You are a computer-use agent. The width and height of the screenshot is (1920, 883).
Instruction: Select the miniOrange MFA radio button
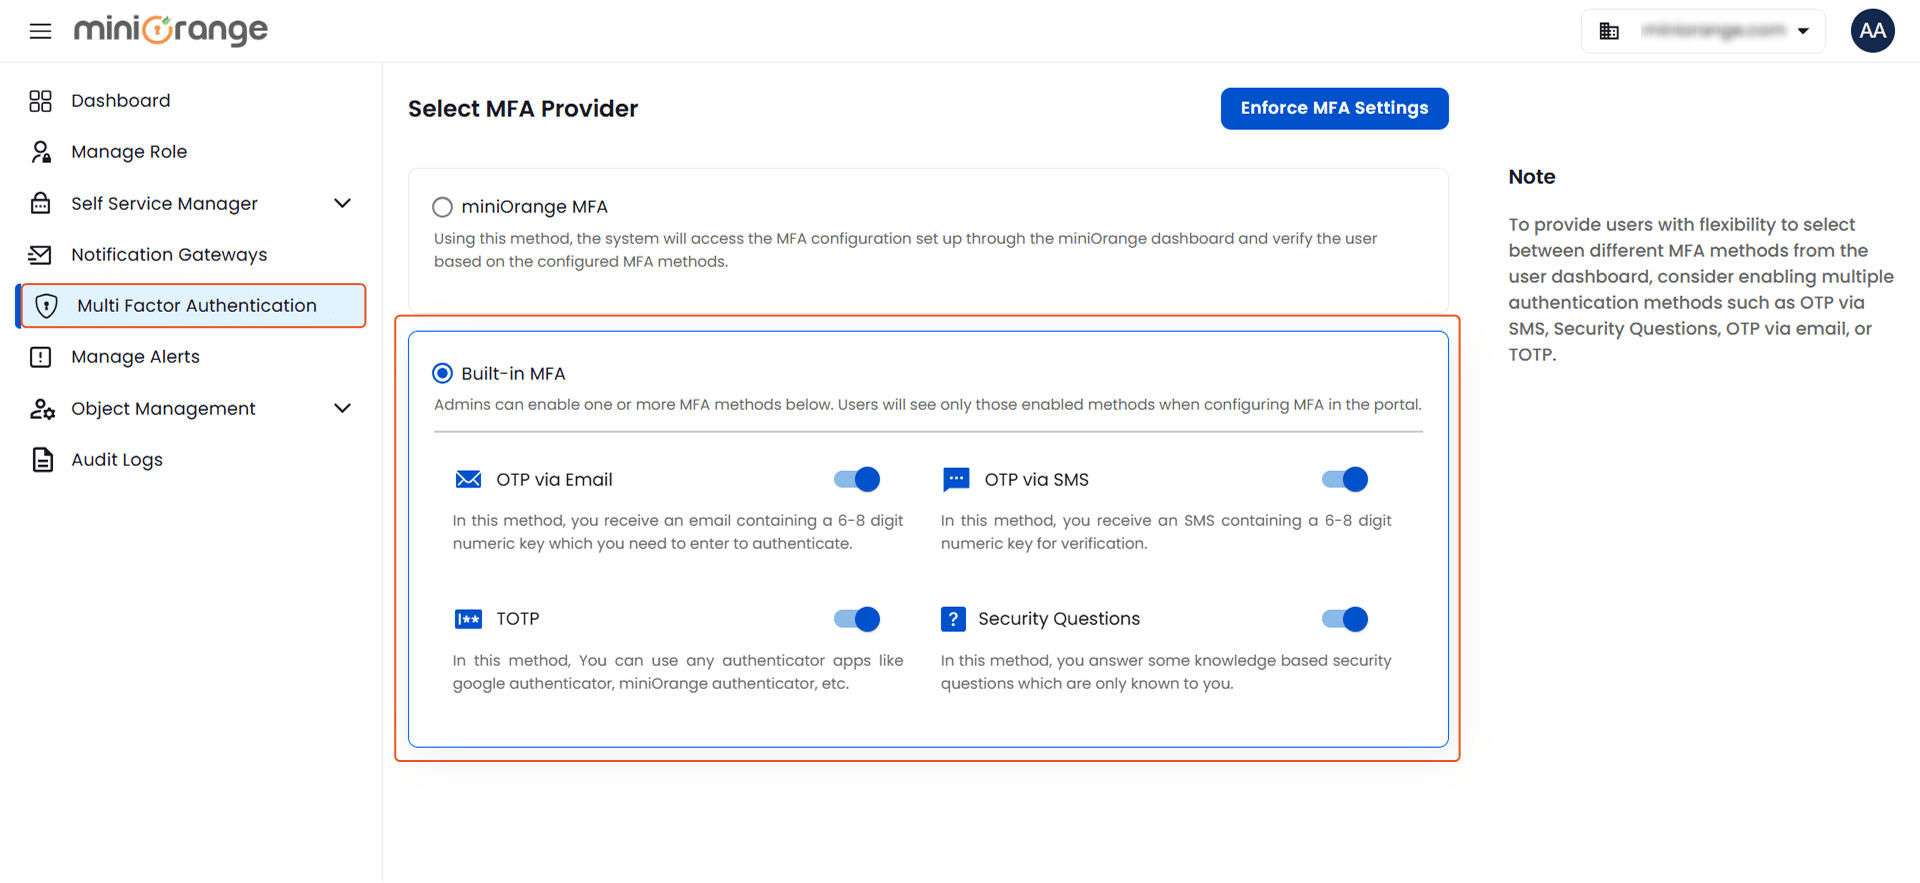pos(442,207)
